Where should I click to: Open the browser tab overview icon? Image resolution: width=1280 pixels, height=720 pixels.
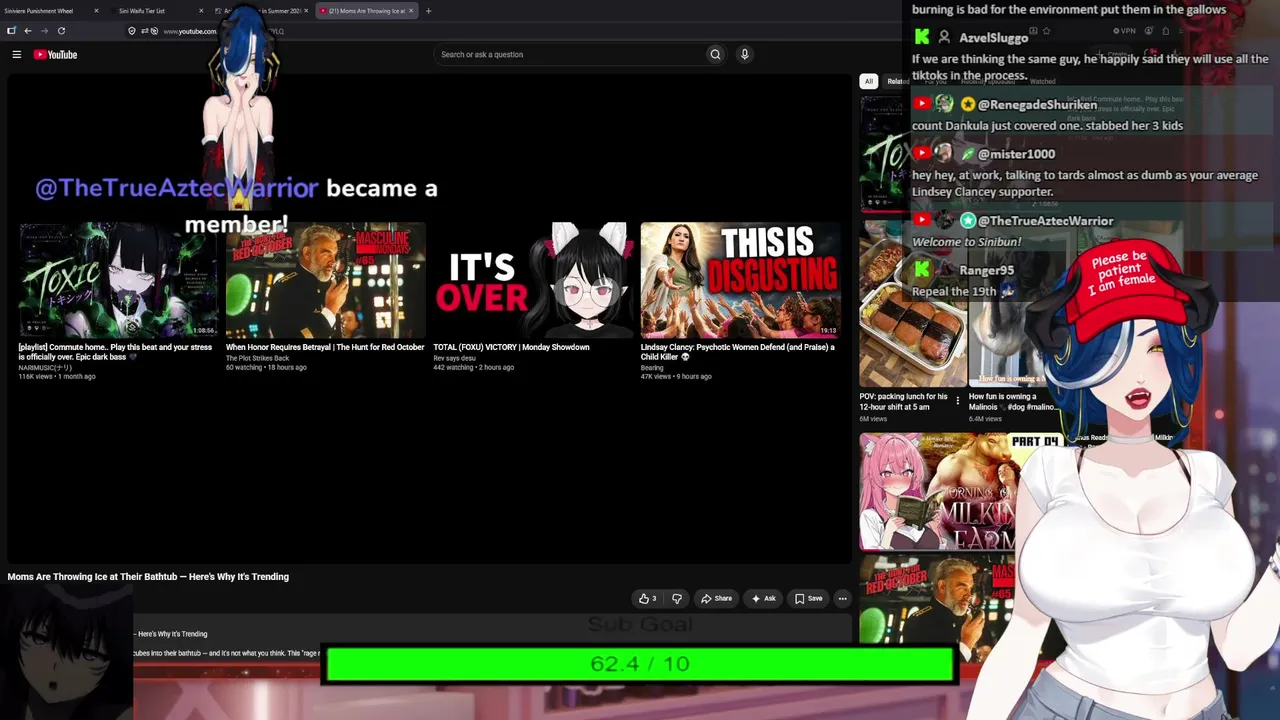pos(11,31)
